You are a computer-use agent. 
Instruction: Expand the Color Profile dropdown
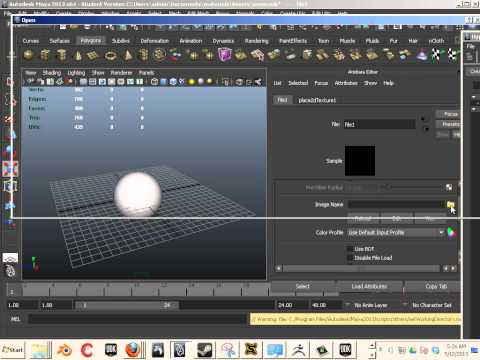(396, 232)
